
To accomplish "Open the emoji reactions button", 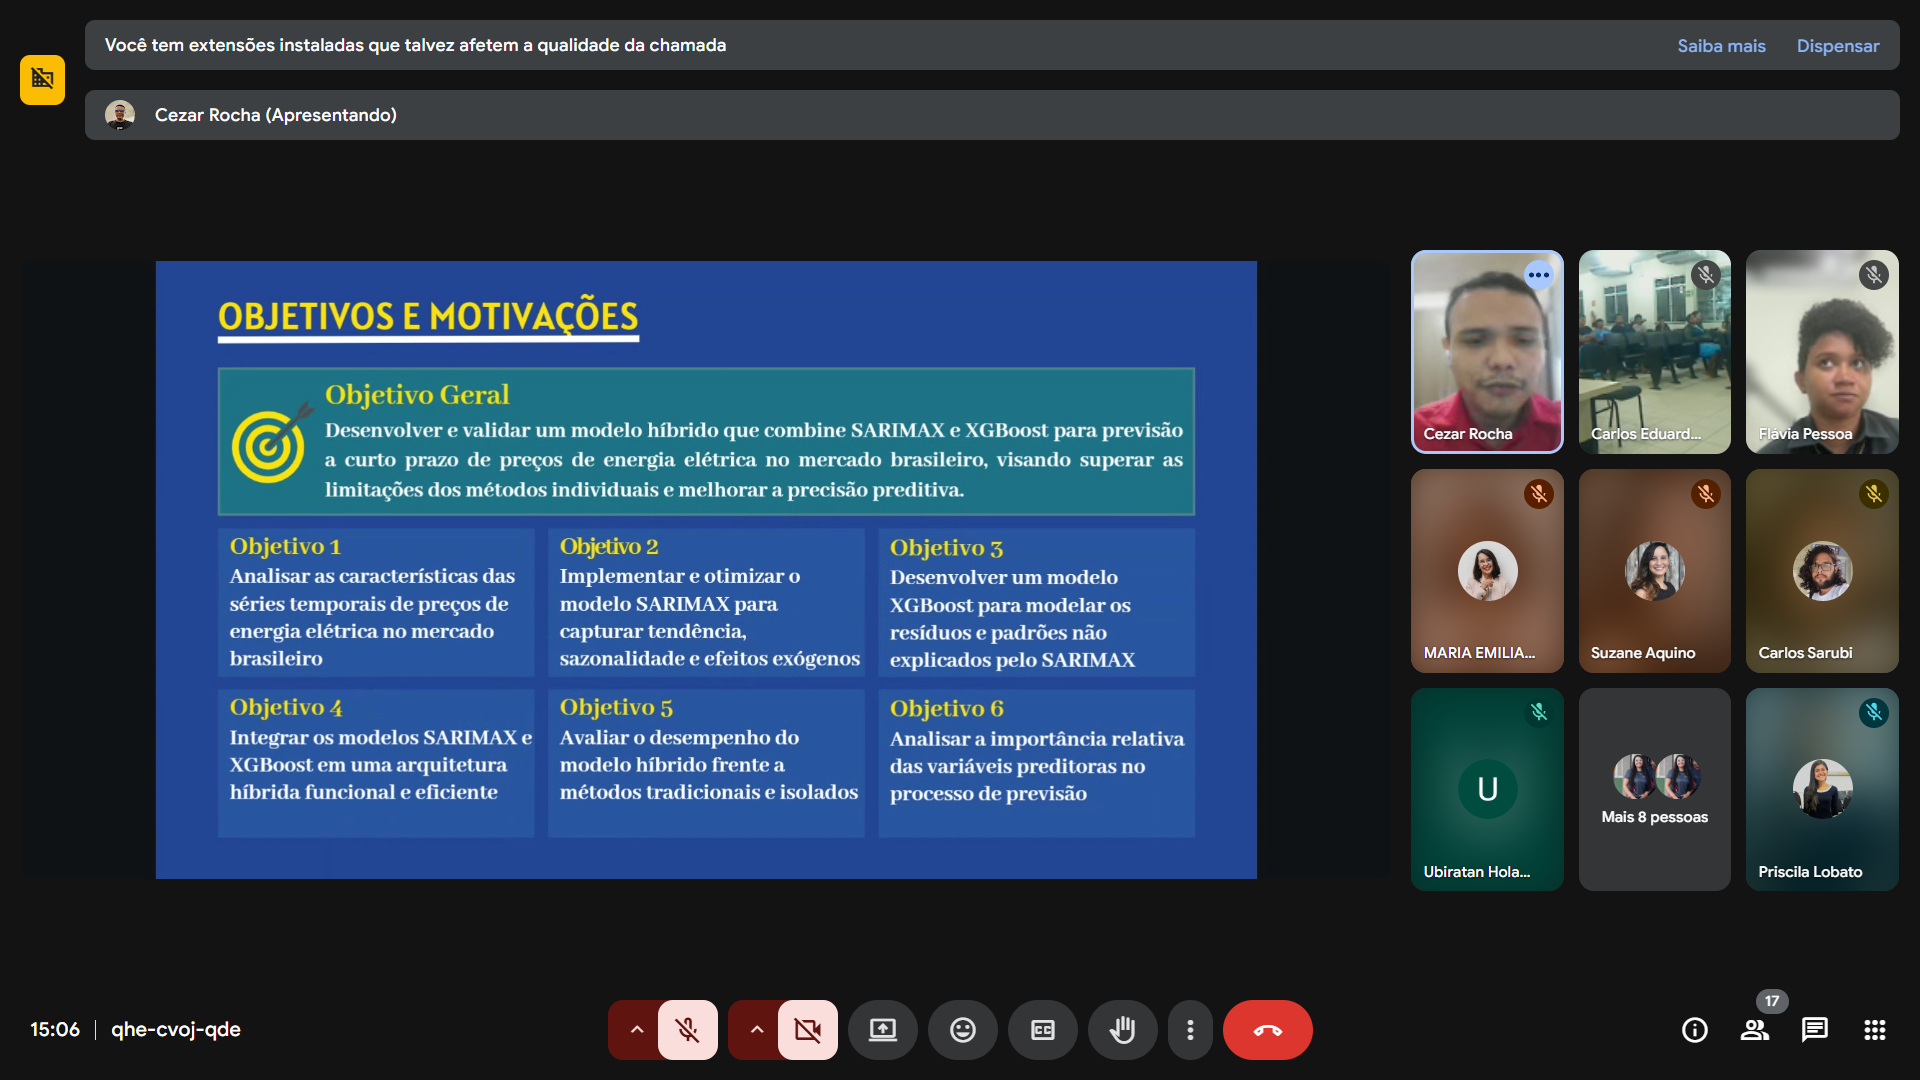I will click(x=962, y=1030).
